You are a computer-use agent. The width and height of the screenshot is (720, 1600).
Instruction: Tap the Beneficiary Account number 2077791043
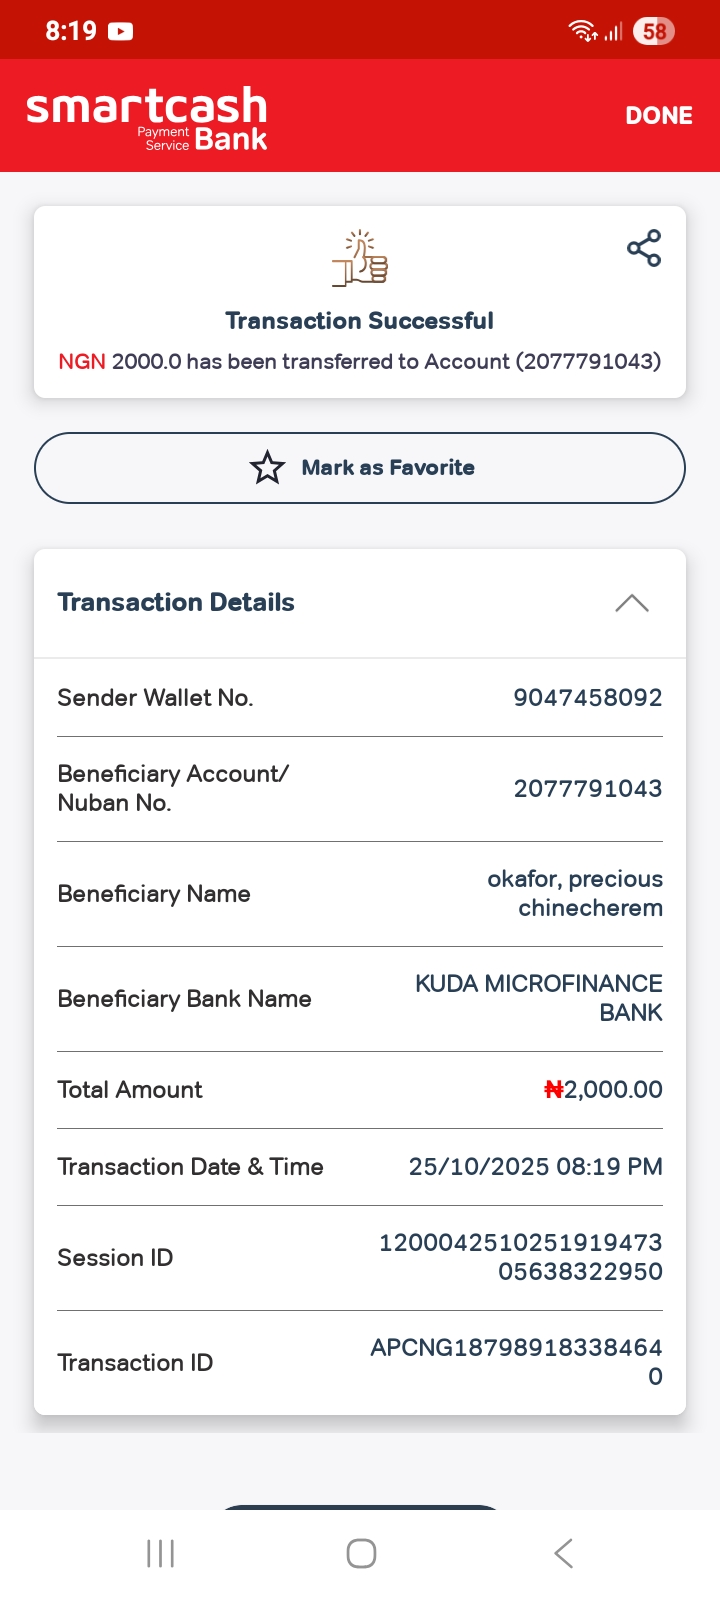point(587,789)
